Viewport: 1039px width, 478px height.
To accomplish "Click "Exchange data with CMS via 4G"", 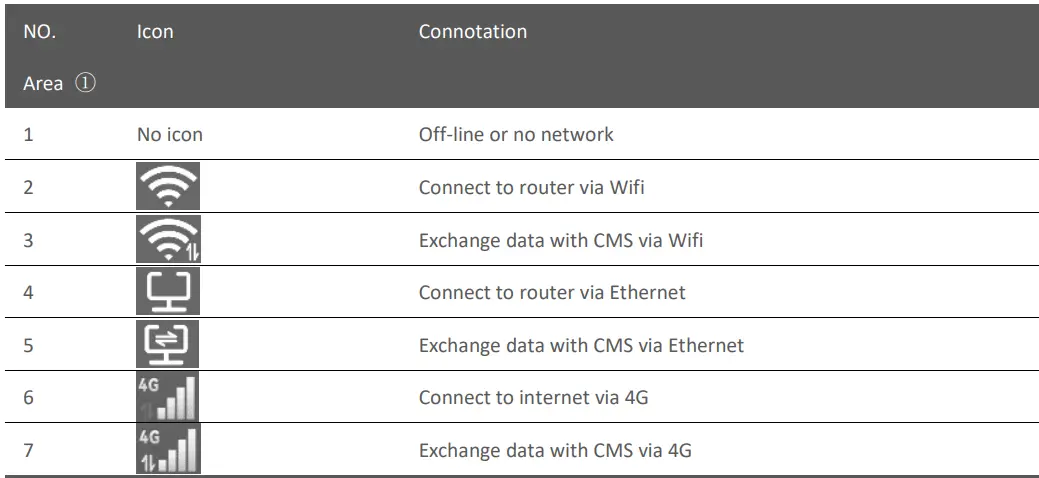I will coord(554,451).
